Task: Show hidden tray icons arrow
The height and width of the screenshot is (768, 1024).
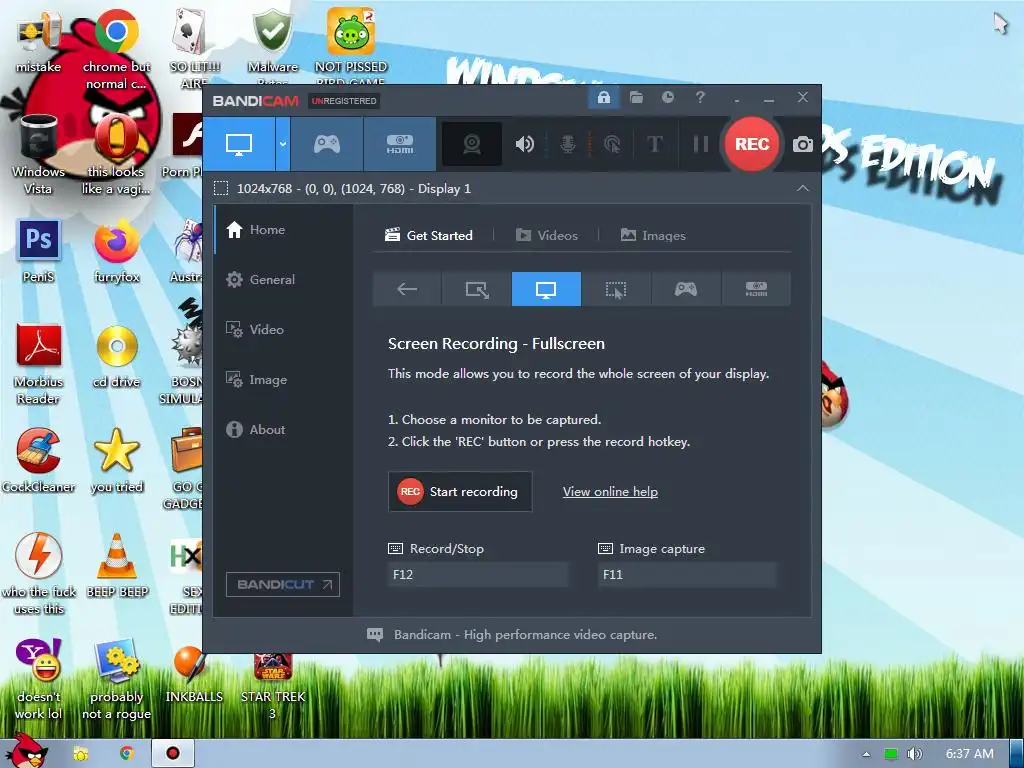Action: (866, 754)
